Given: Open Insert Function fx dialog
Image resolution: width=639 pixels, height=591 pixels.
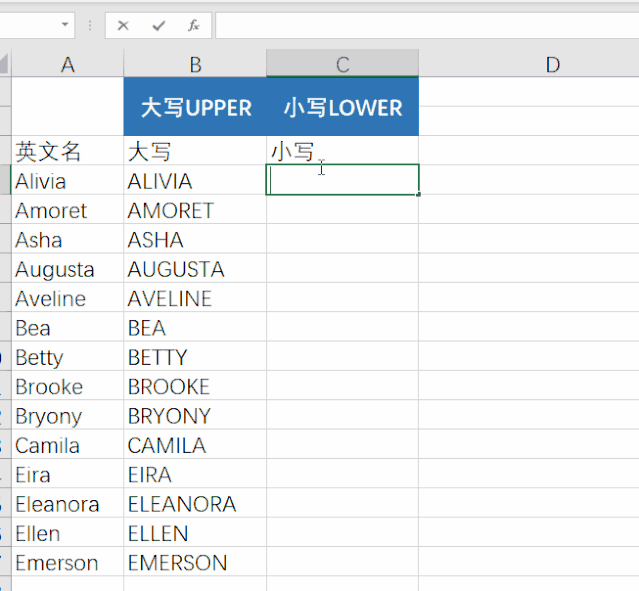Looking at the screenshot, I should point(194,26).
